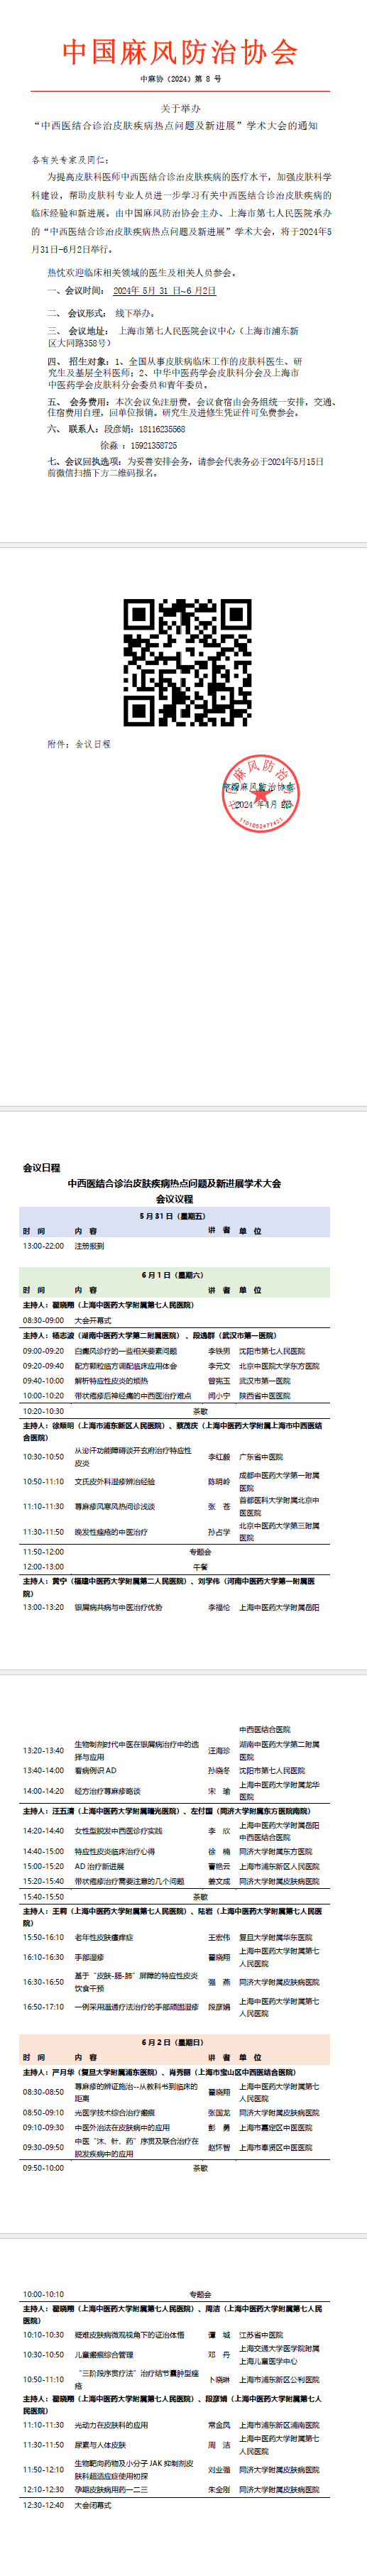Image resolution: width=367 pixels, height=2576 pixels.
Task: Click the '08:30-09:00 大会开幕式' row
Action: pyautogui.click(x=174, y=1320)
